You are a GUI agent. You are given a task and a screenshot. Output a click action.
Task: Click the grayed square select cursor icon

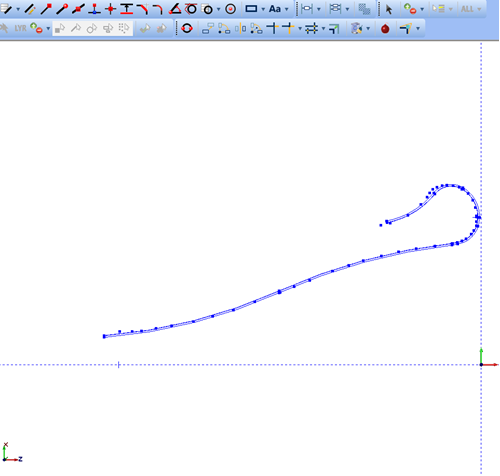(60, 29)
